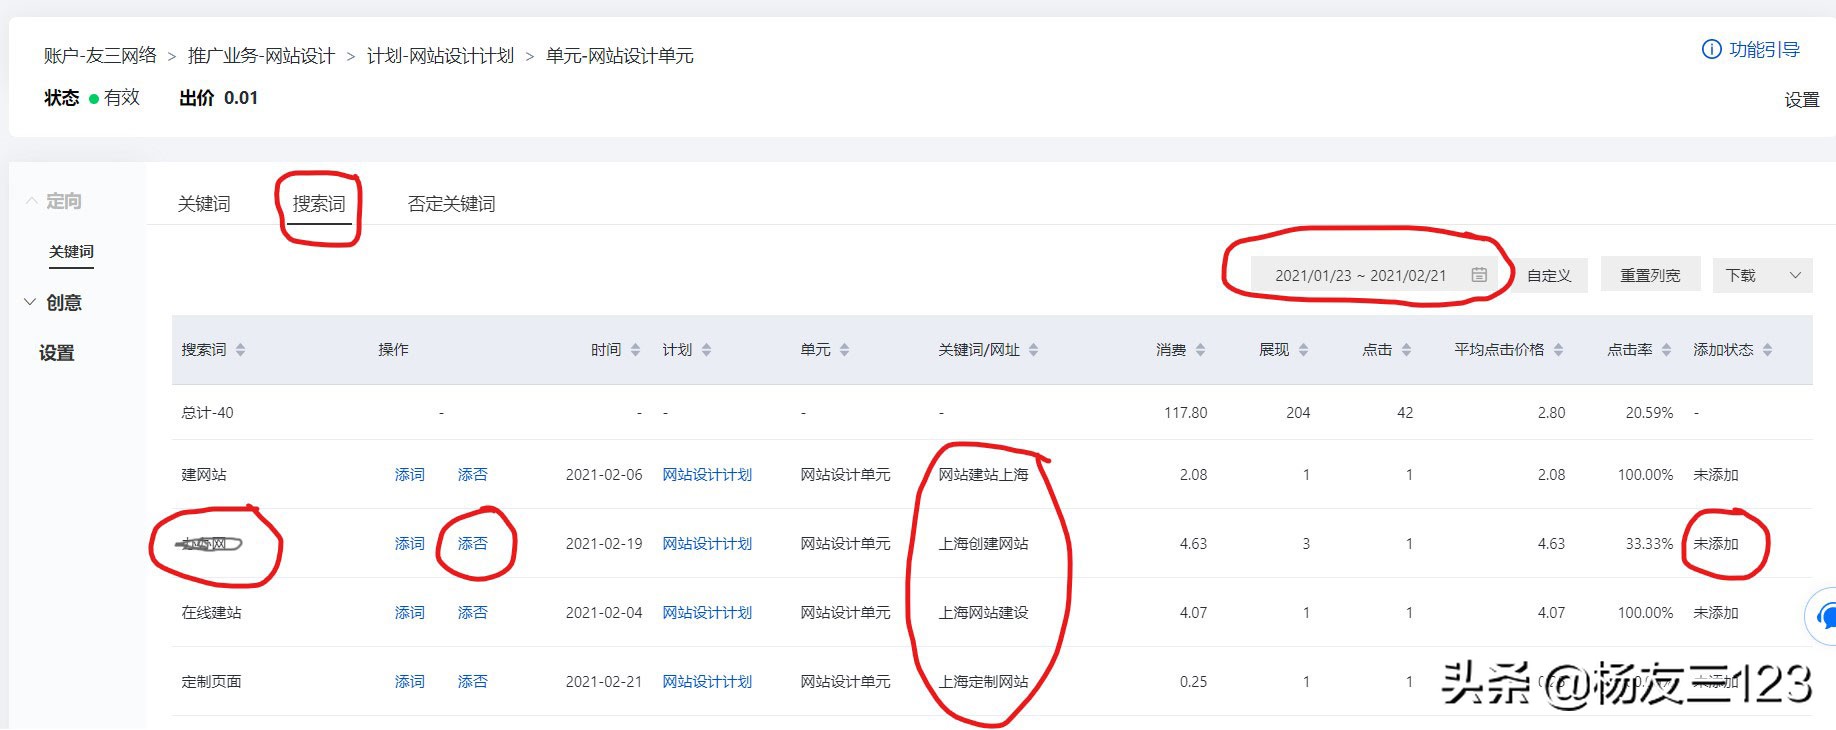
Task: Click 添否 in the 2021-02-19 row
Action: [473, 544]
